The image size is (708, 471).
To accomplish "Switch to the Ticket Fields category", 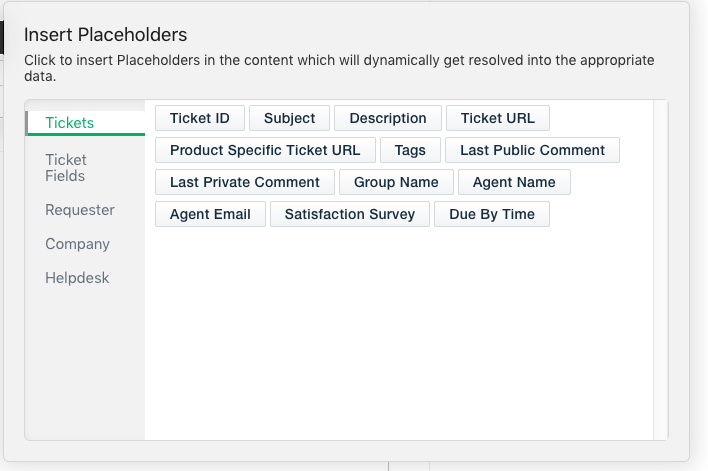I will point(66,168).
